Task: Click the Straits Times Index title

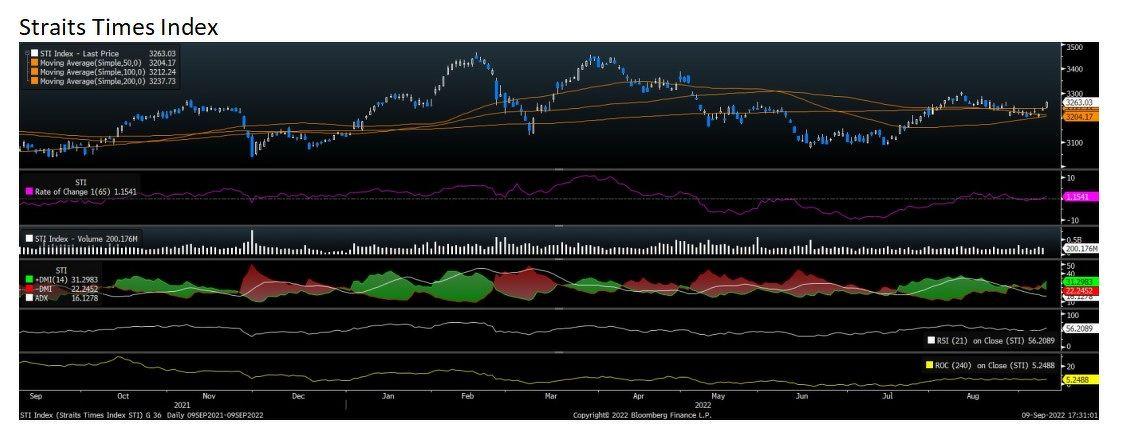Action: point(119,27)
